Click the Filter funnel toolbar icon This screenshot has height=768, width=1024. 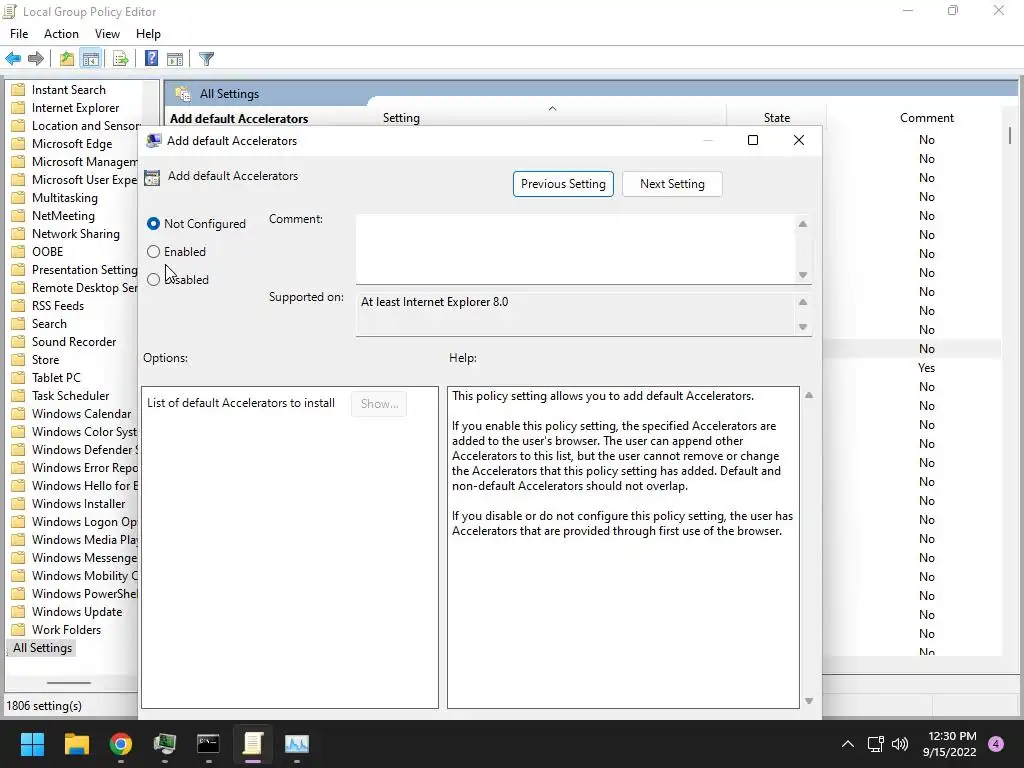point(206,59)
